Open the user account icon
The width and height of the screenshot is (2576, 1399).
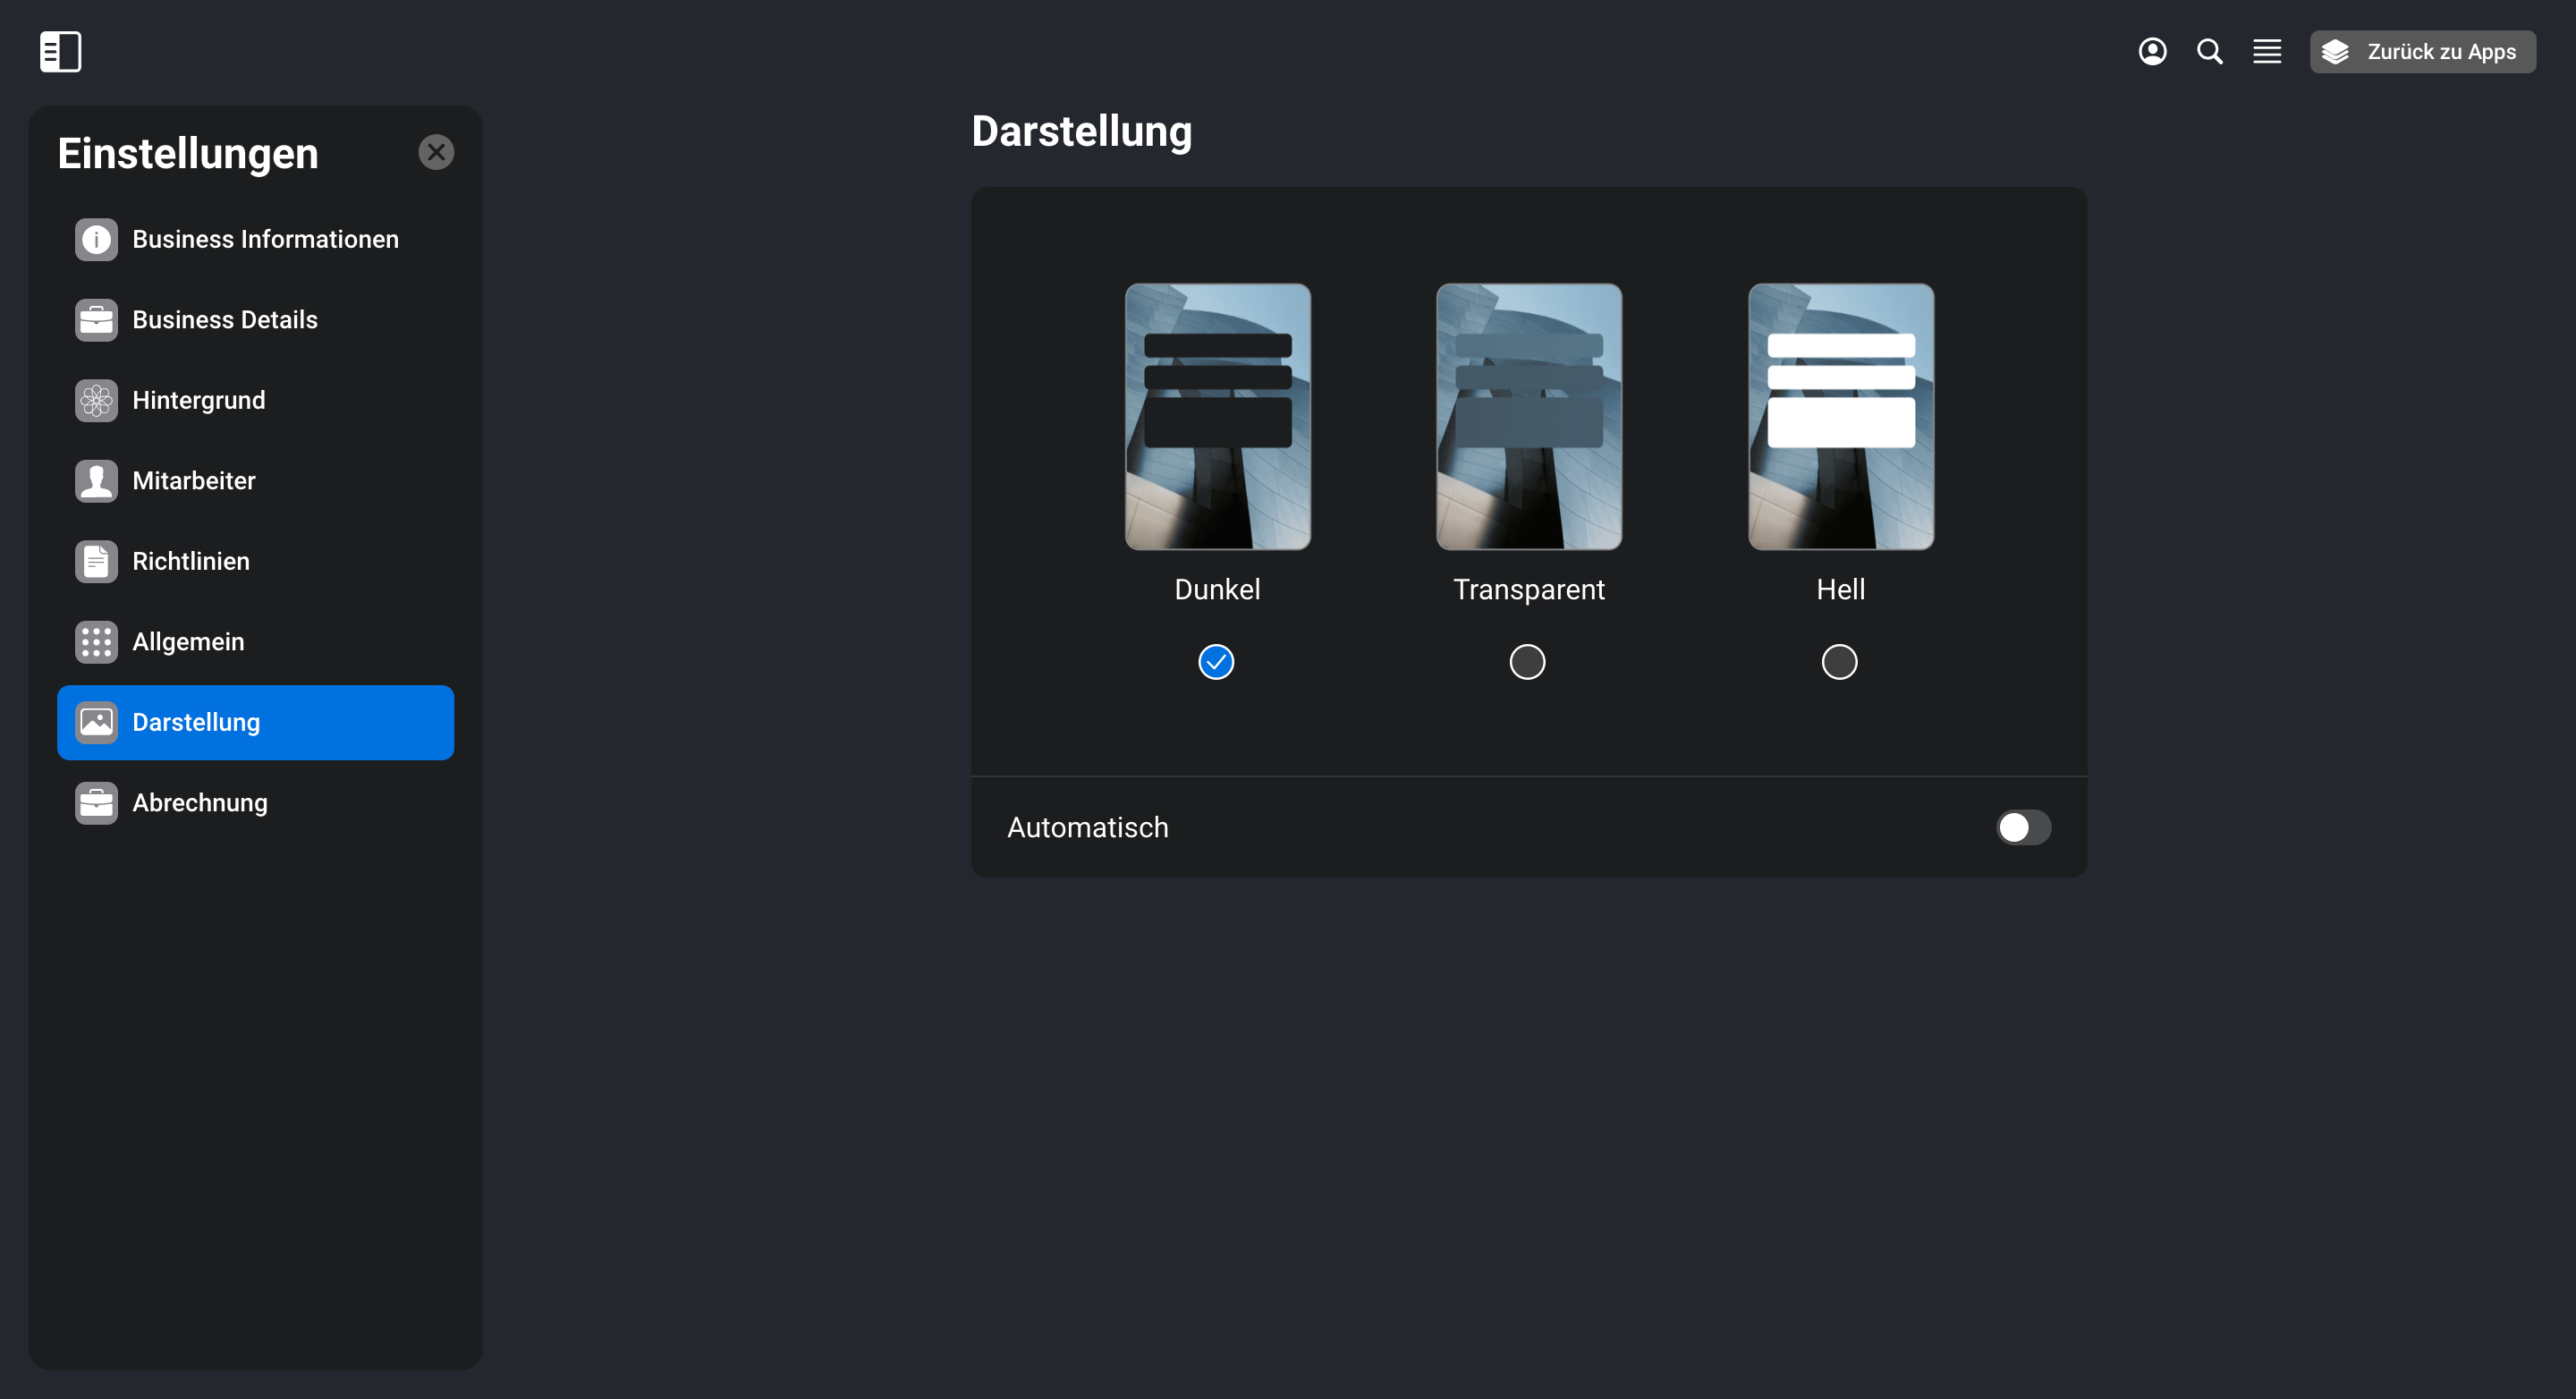tap(2152, 51)
